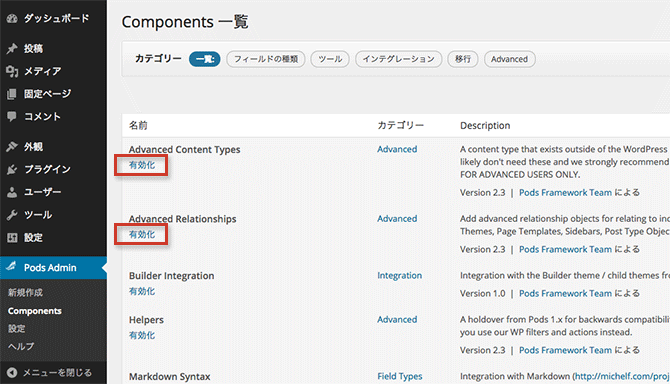The image size is (670, 384).
Task: Select the Advanced category filter pill
Action: tap(509, 59)
